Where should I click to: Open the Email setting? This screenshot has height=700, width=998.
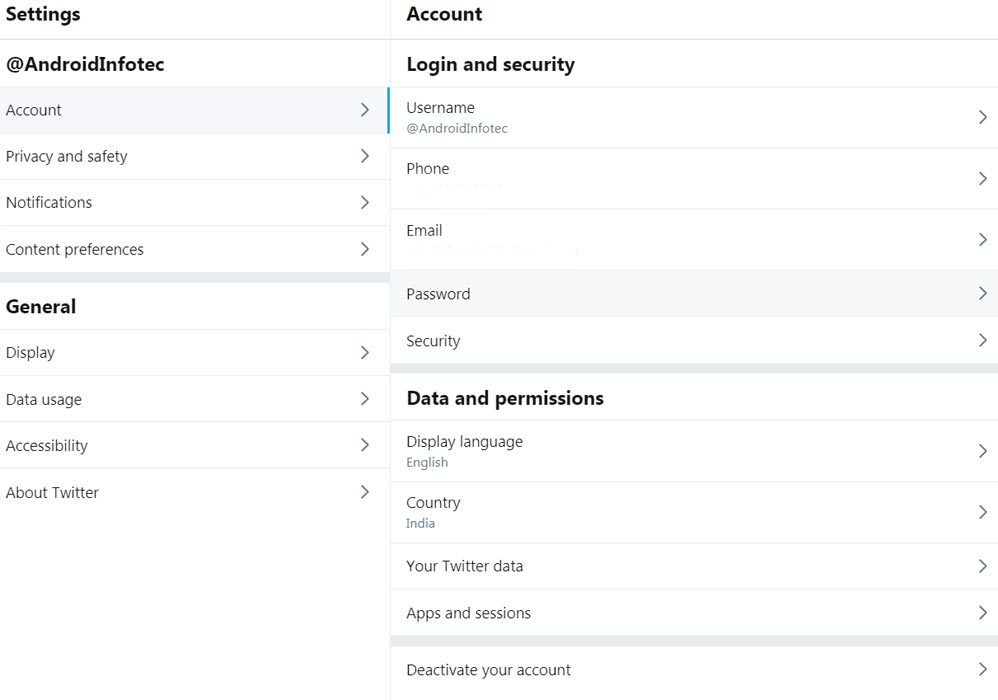694,240
